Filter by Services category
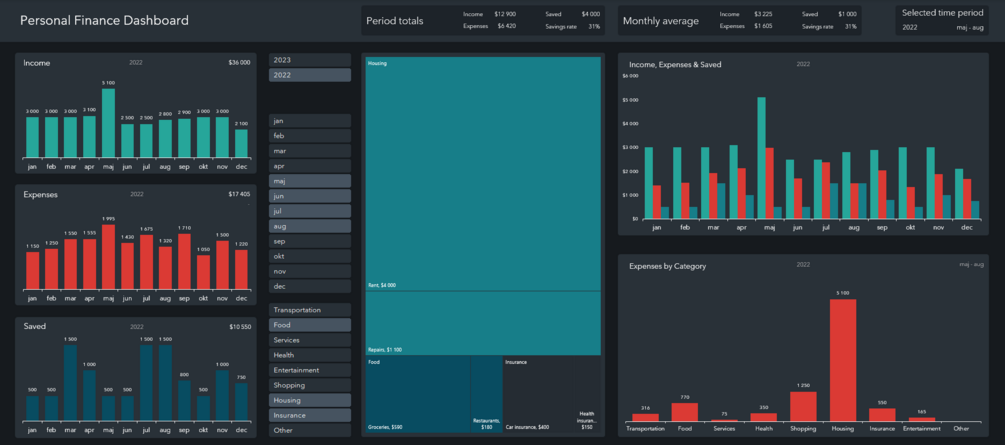Screen dimensions: 1005x445 (310, 340)
